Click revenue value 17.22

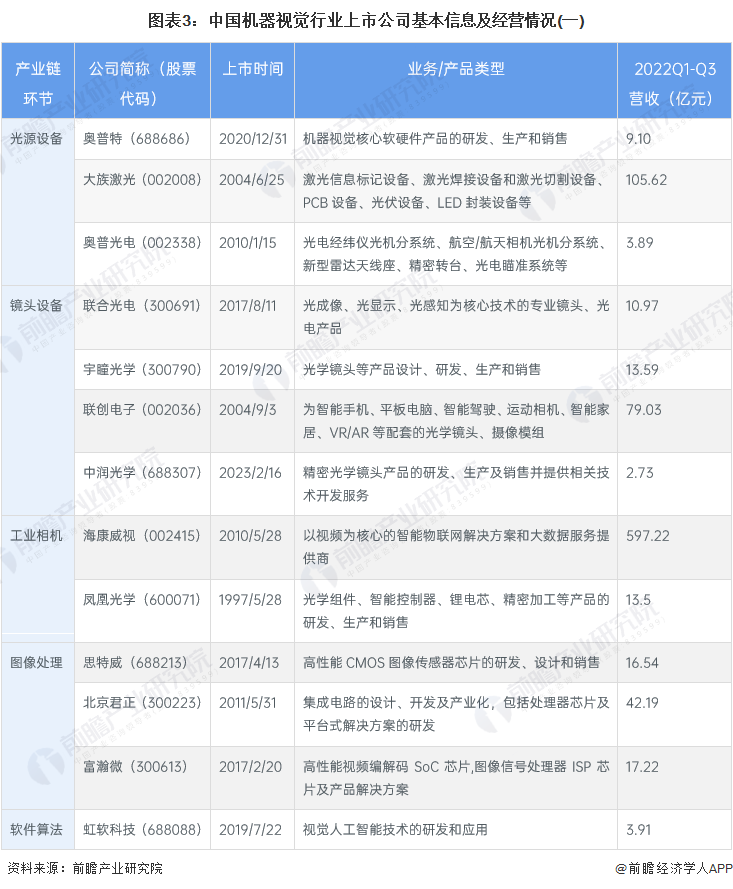point(642,767)
